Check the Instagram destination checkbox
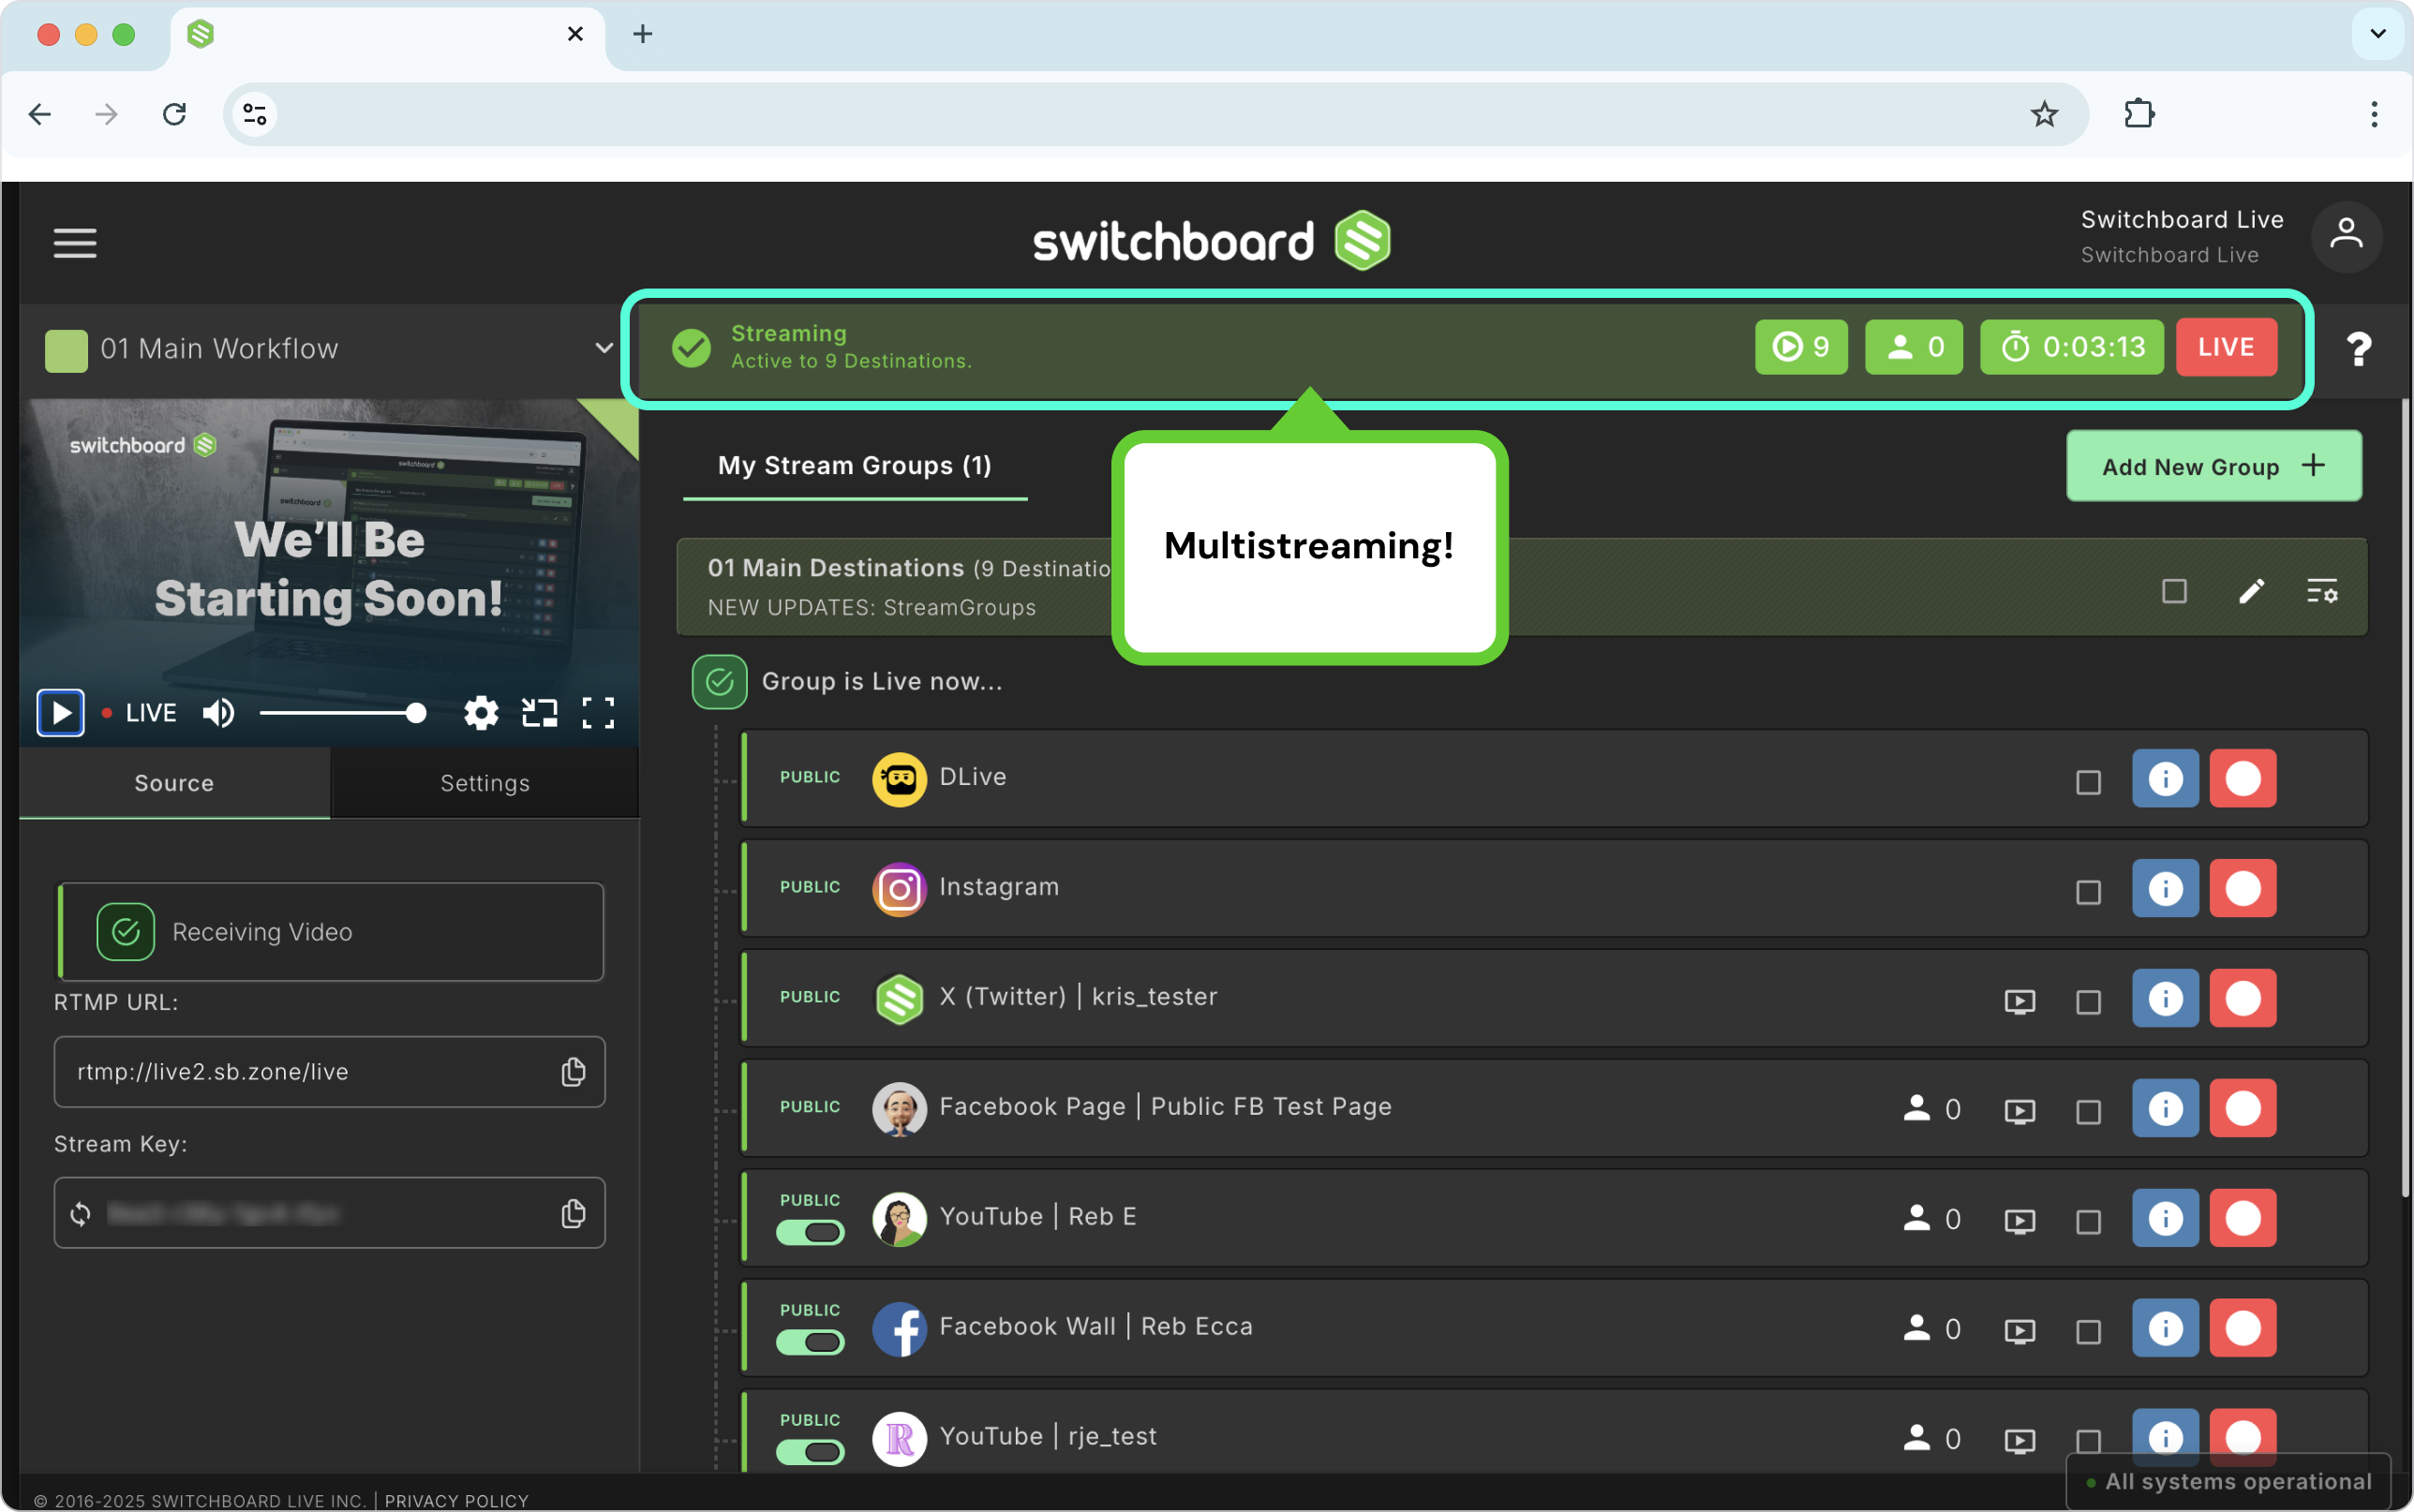 (x=2088, y=892)
